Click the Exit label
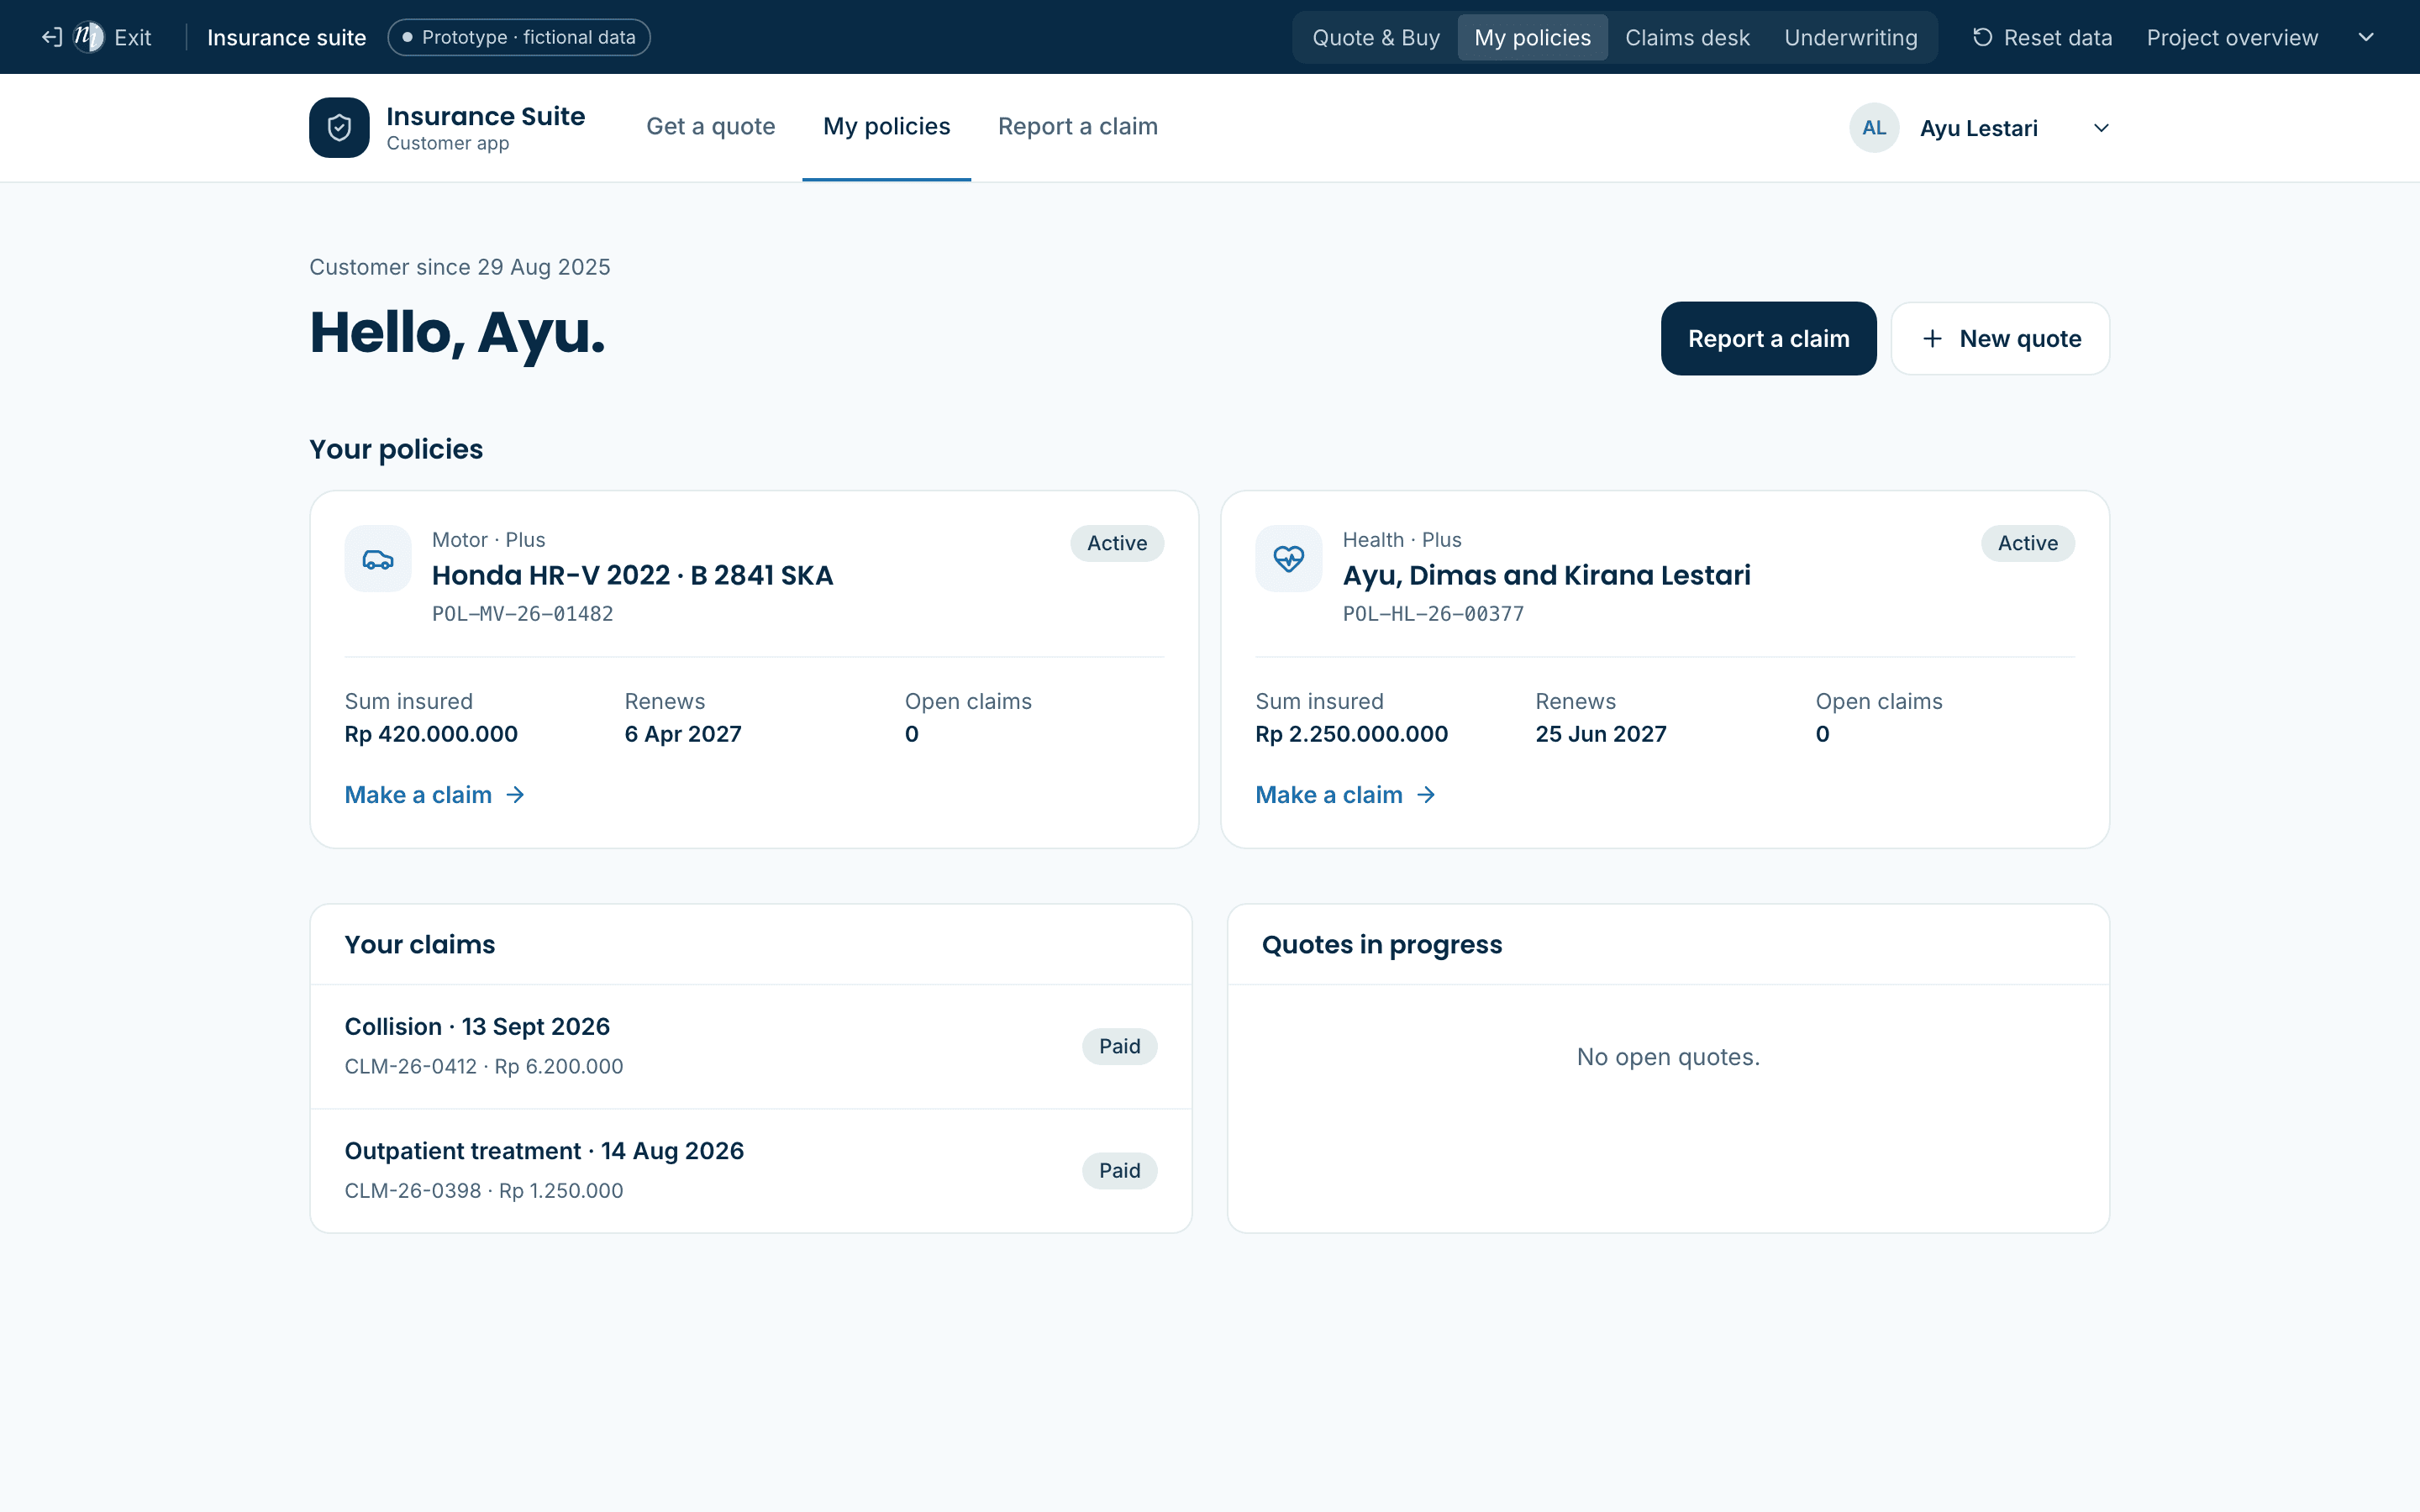Screen dimensions: 2420x1512 tap(133, 37)
